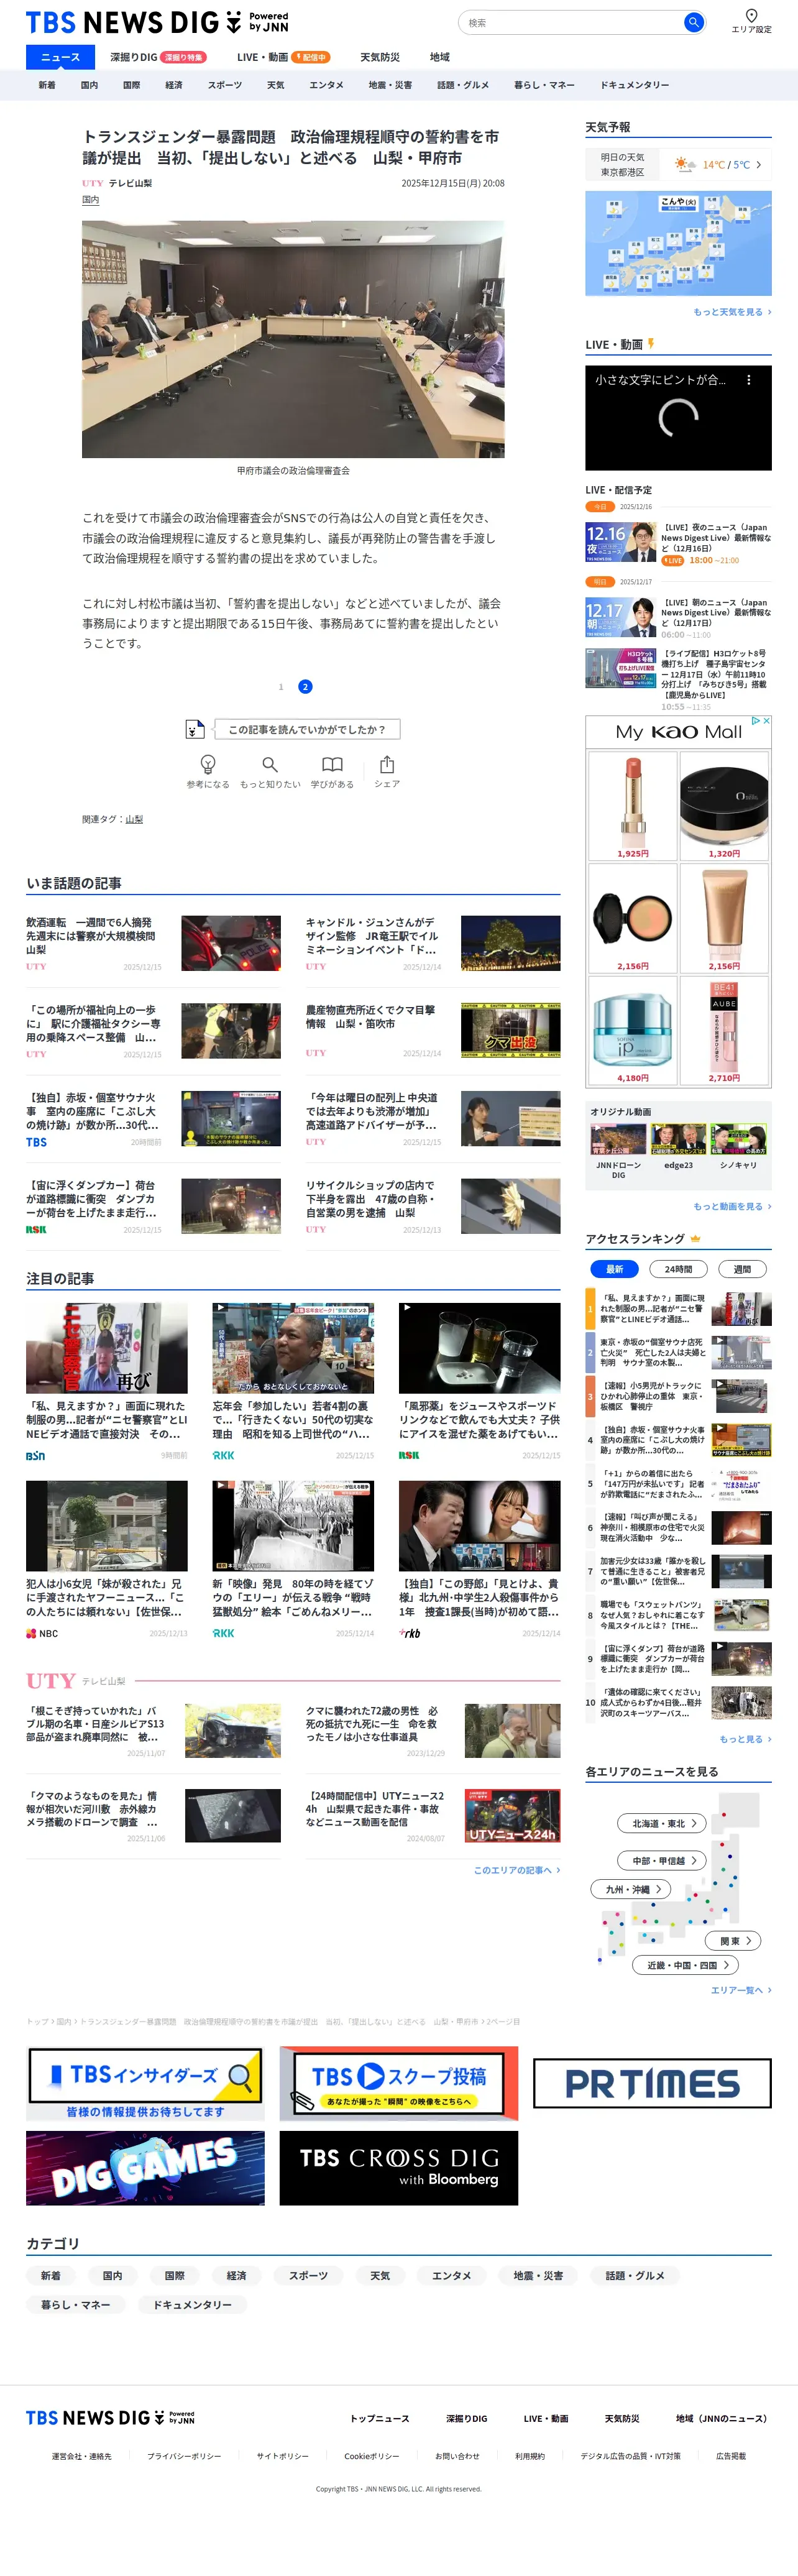Expand 関東 area button
Image resolution: width=798 pixels, height=2576 pixels.
tap(734, 1941)
